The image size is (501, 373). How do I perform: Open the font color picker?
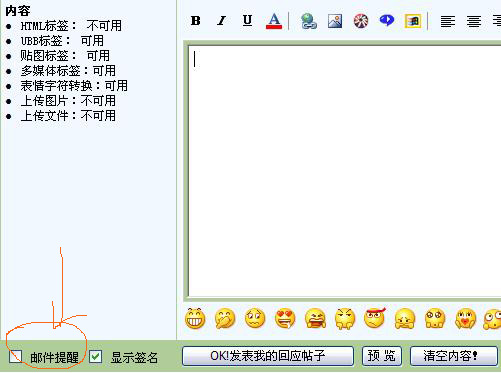pos(274,21)
